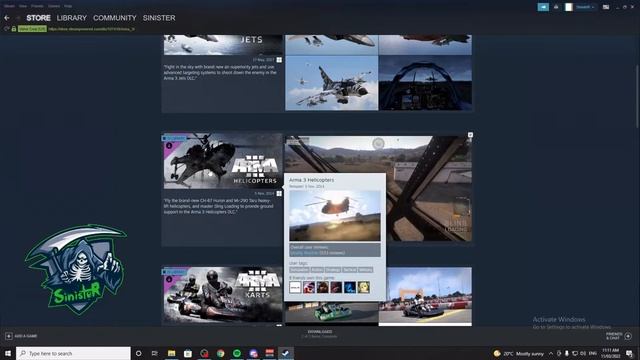This screenshot has height=360, width=640.
Task: Click the Cortana circle icon
Action: [x=138, y=353]
